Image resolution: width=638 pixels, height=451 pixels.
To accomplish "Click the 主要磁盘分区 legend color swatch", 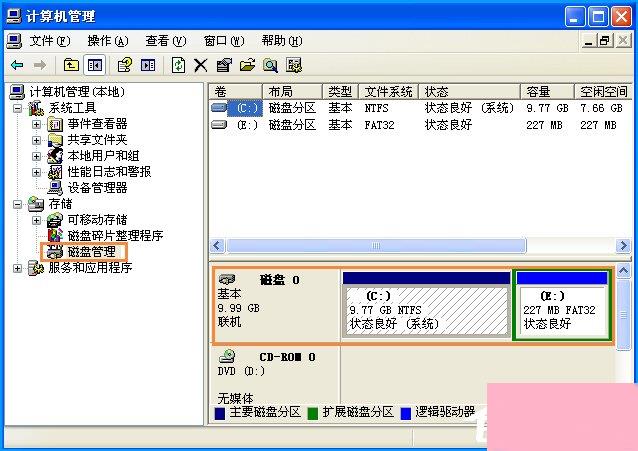I will pyautogui.click(x=220, y=413).
